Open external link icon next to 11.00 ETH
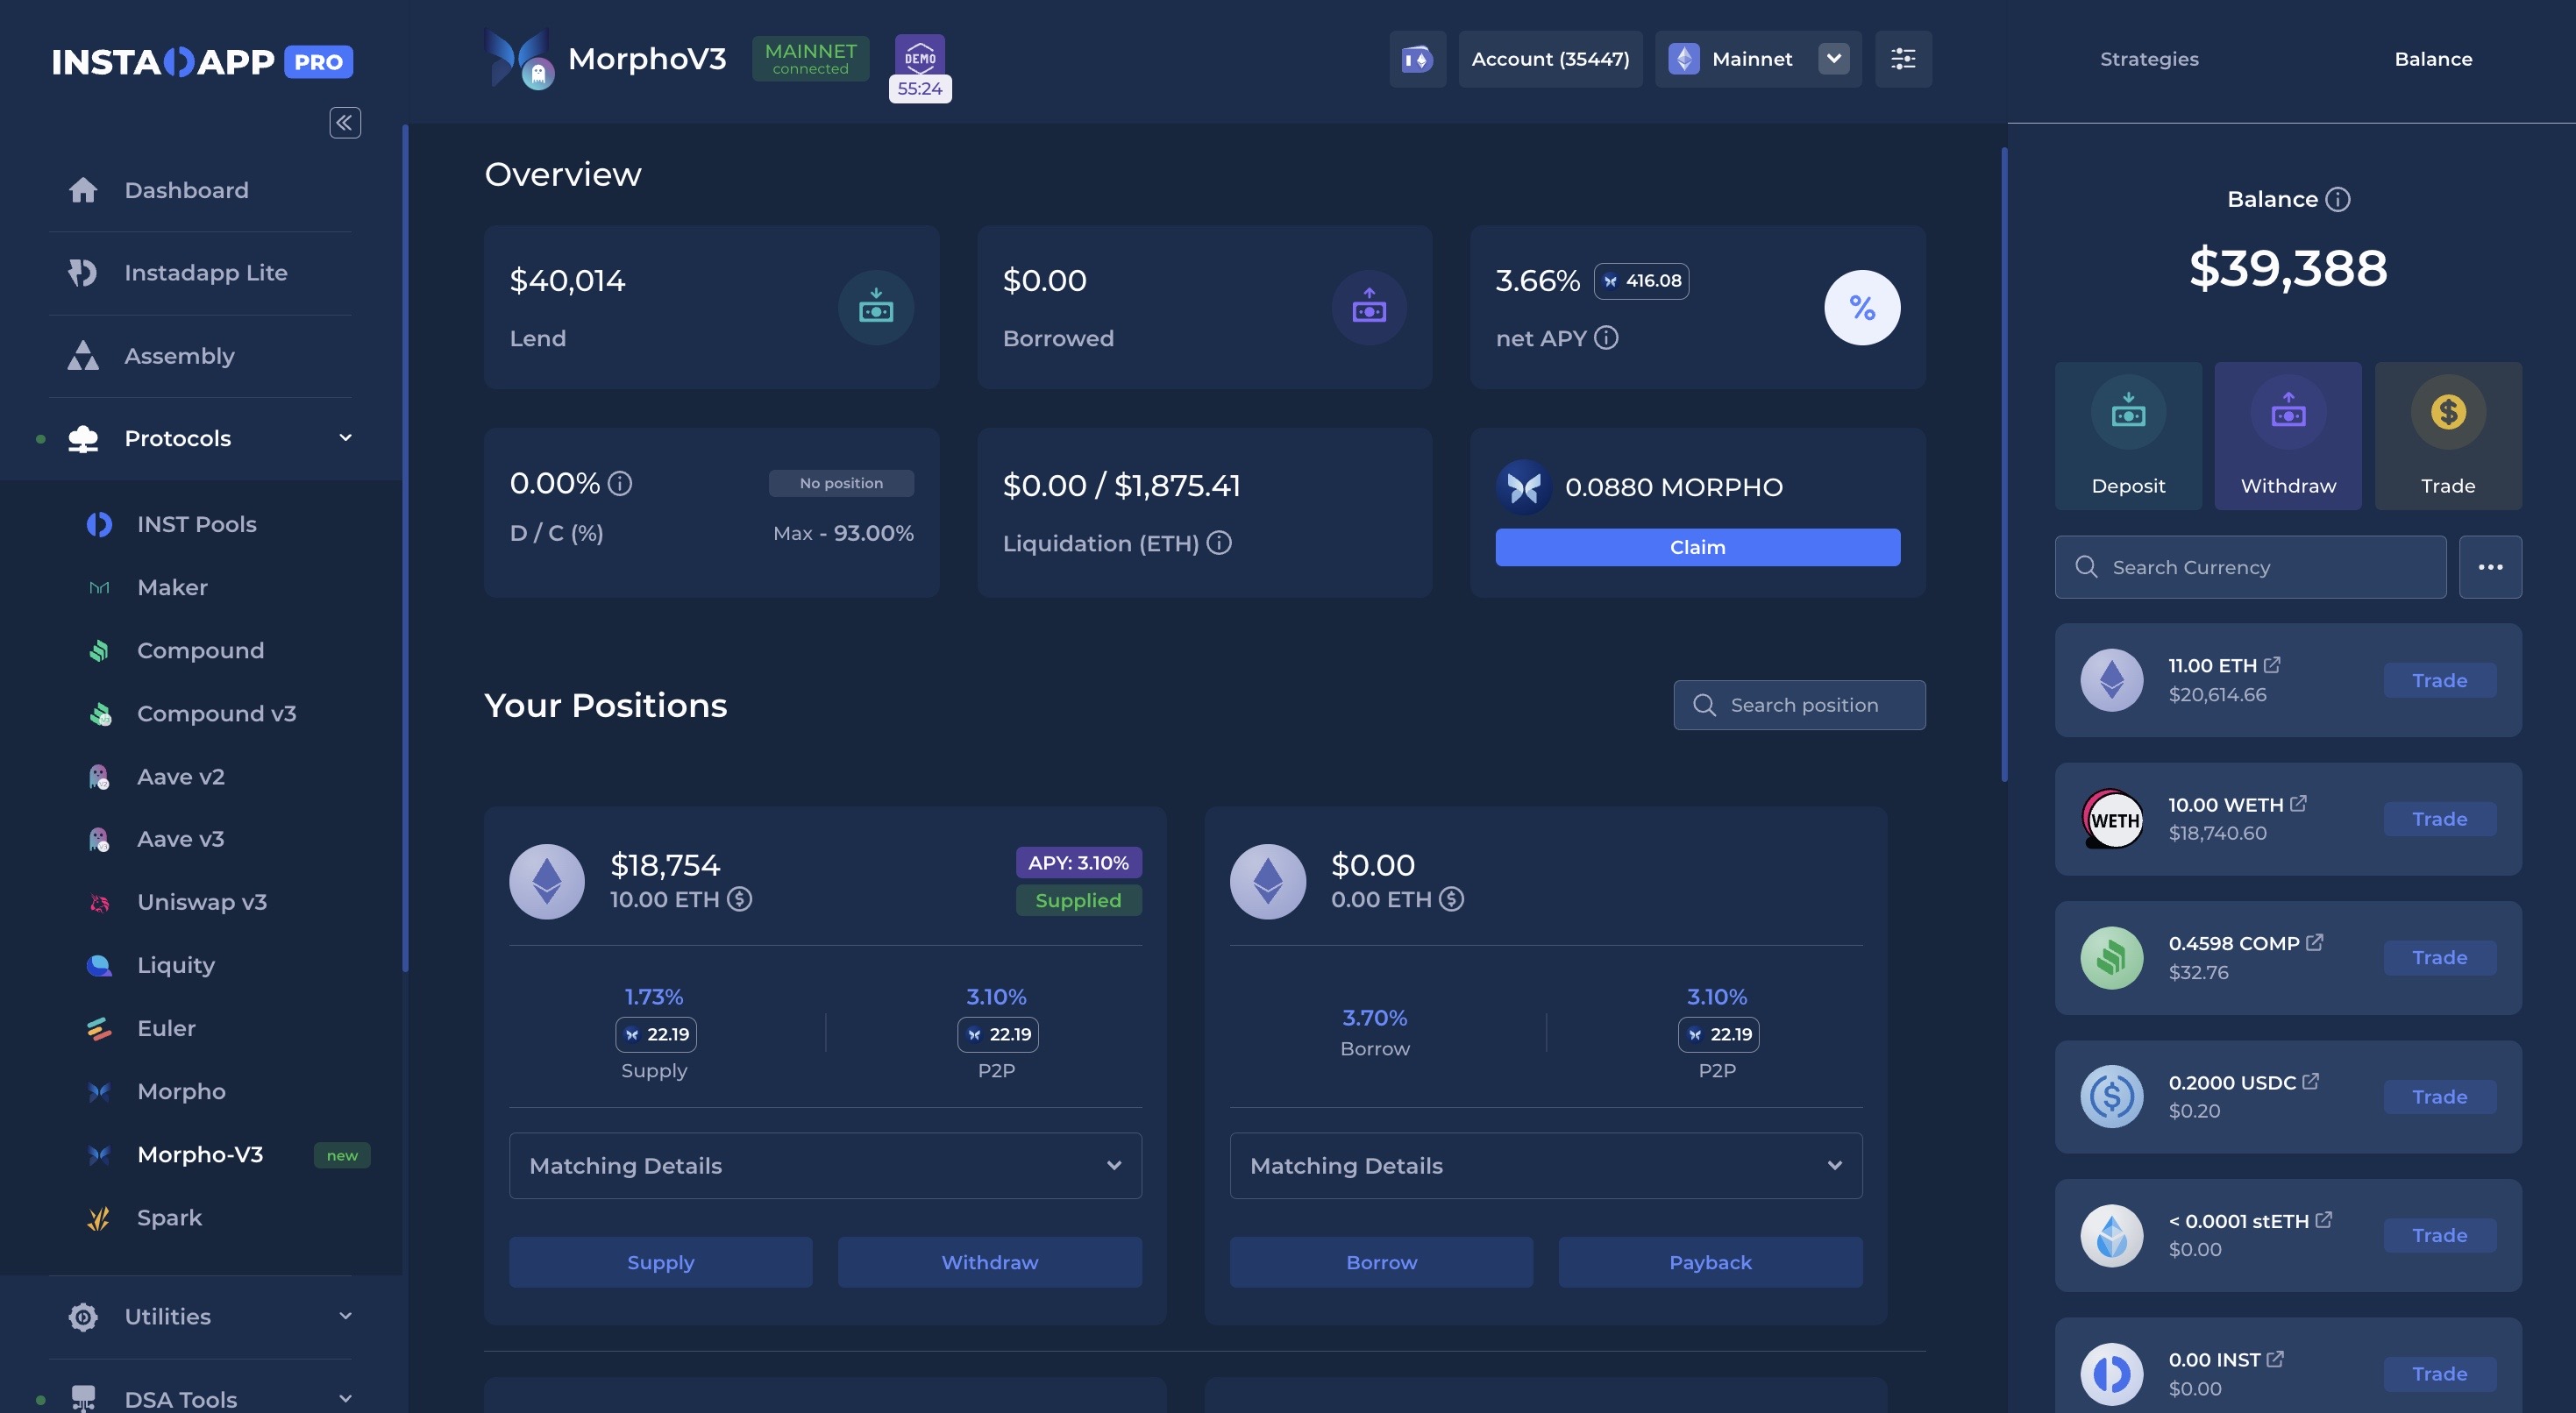Viewport: 2576px width, 1413px height. point(2272,665)
